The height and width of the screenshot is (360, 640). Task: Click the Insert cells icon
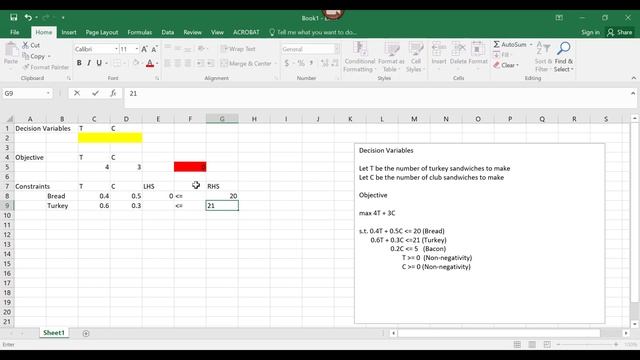[439, 48]
